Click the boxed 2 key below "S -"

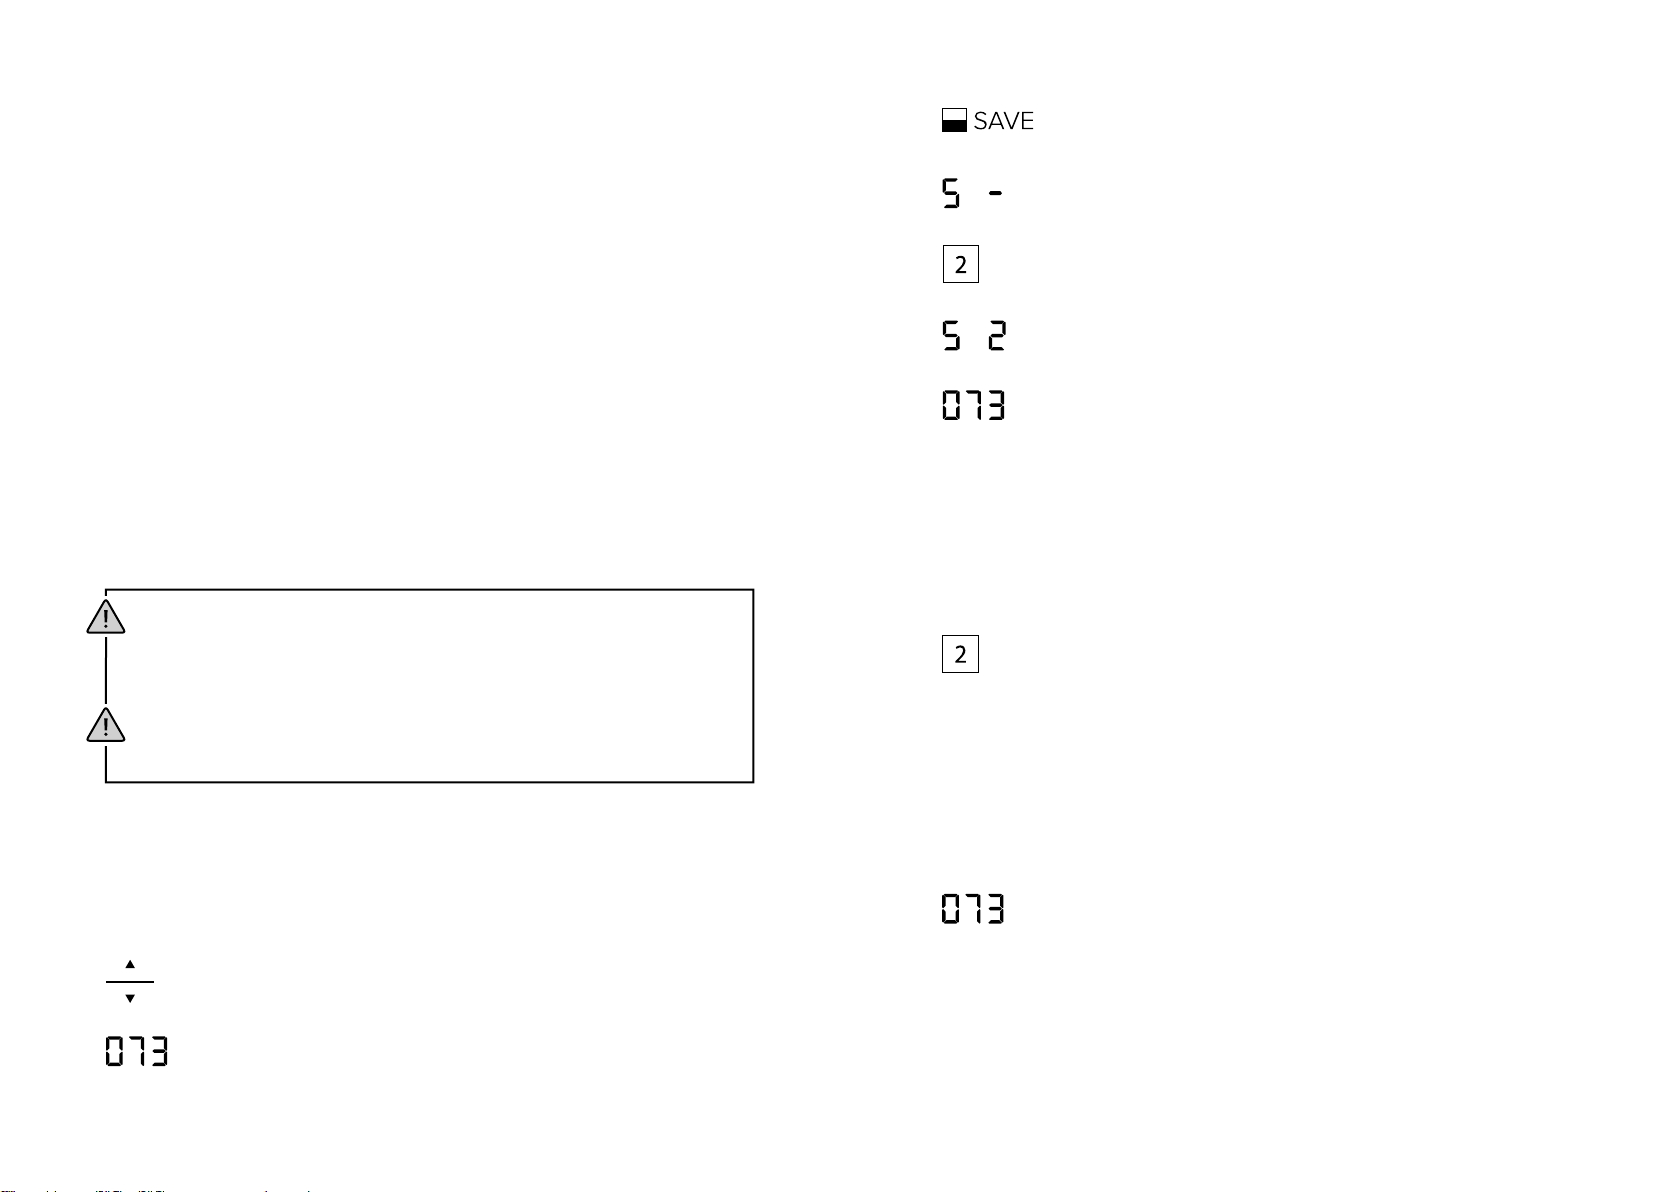(x=960, y=265)
